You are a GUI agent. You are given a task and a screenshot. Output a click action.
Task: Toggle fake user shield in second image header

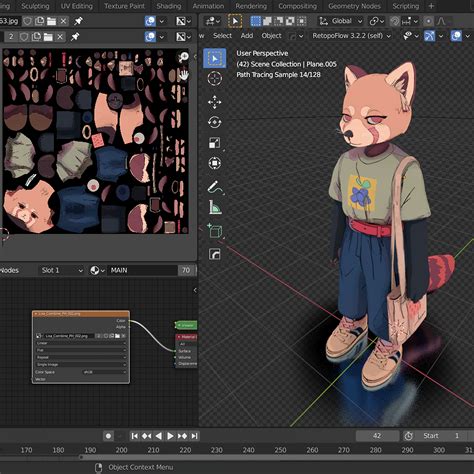click(24, 37)
